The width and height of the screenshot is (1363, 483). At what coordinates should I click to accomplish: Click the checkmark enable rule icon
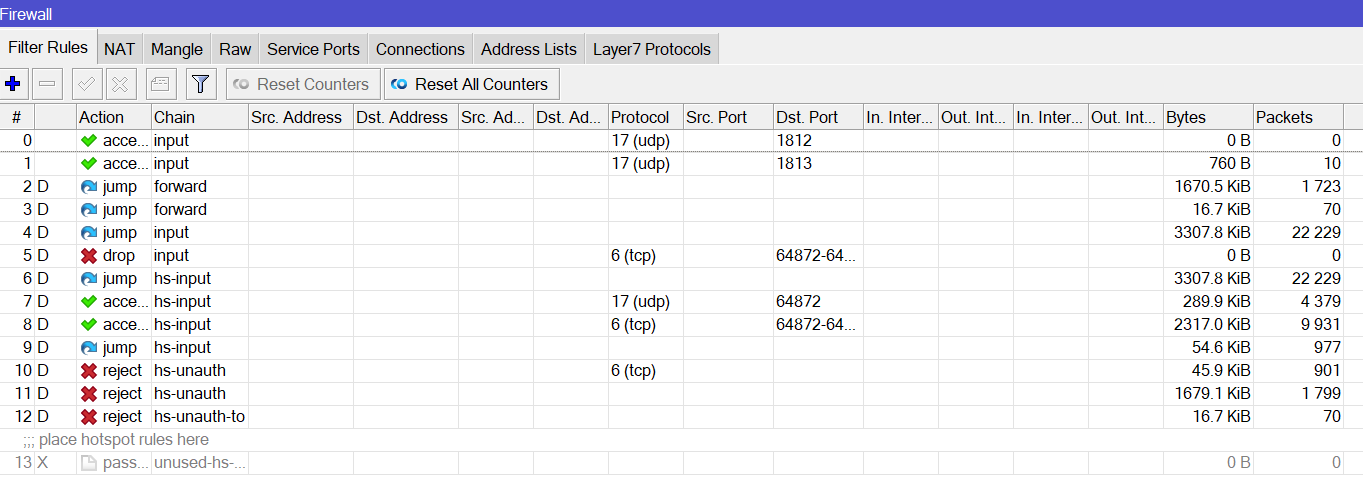click(87, 84)
